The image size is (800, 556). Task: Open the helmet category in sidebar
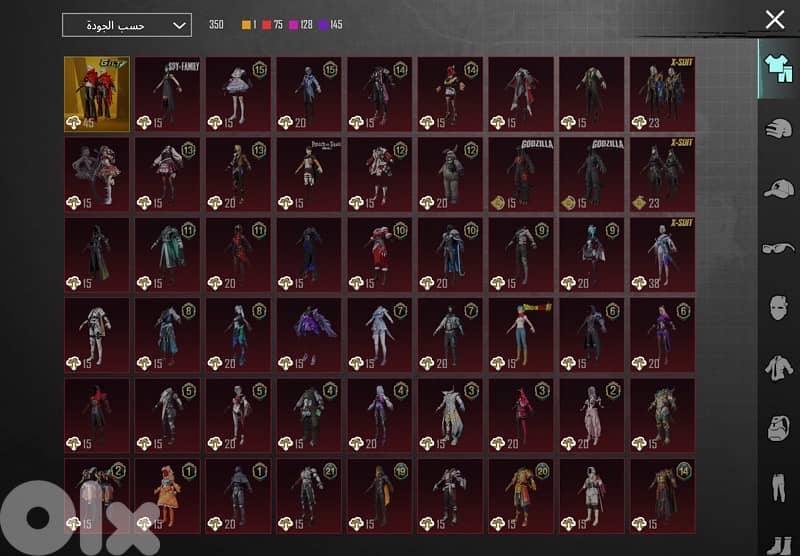(777, 129)
